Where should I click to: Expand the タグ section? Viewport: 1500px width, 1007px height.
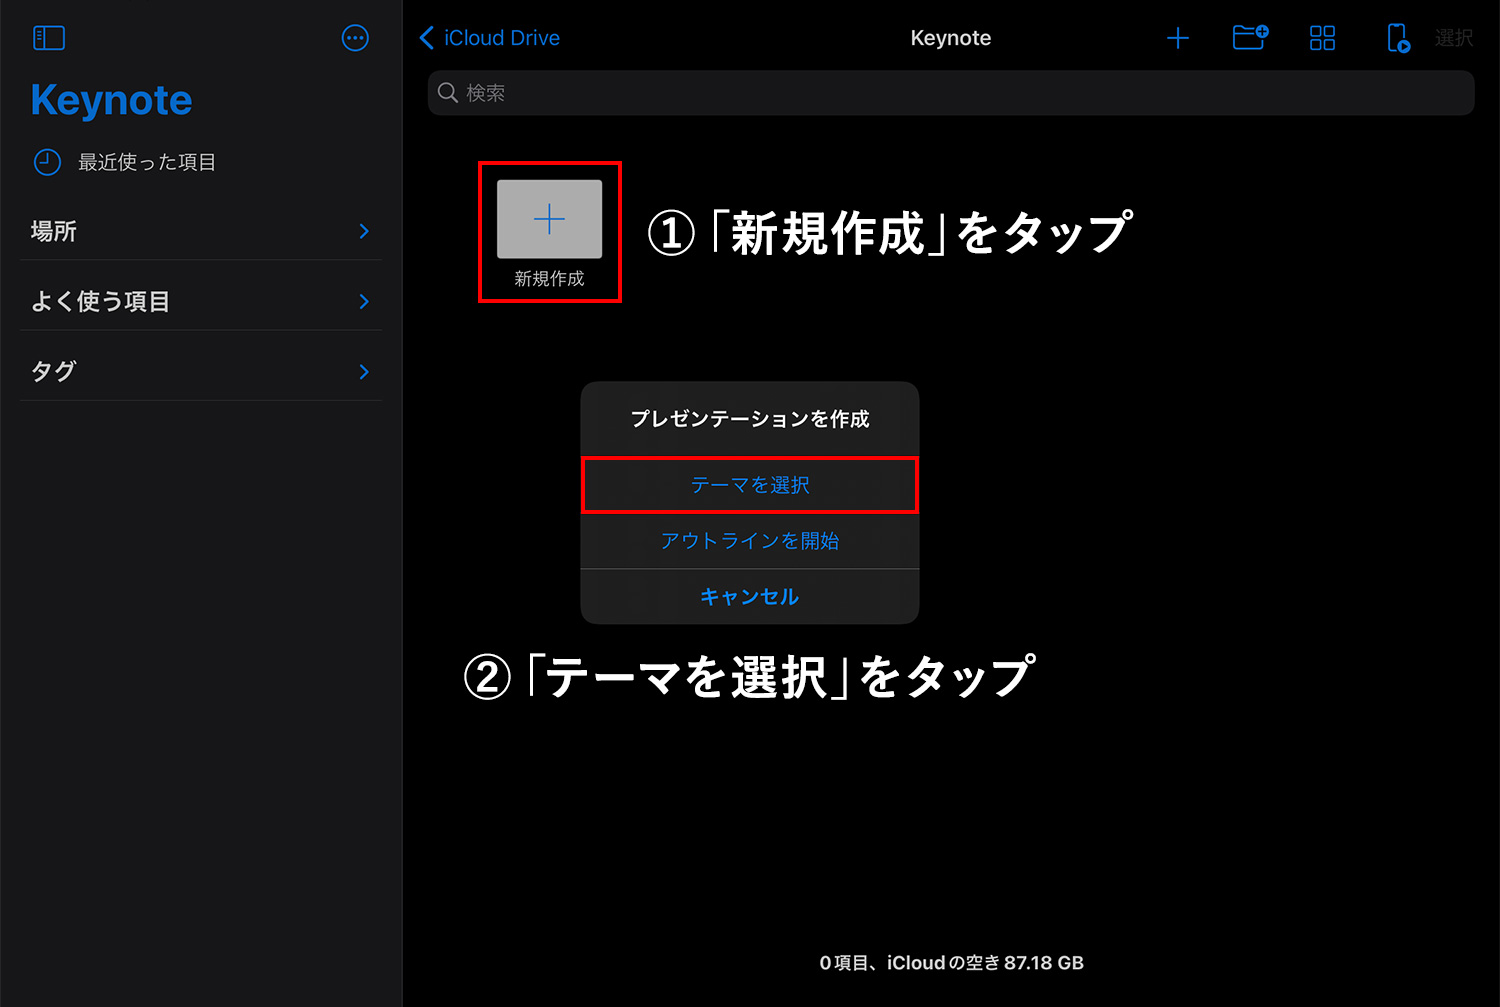tap(201, 371)
